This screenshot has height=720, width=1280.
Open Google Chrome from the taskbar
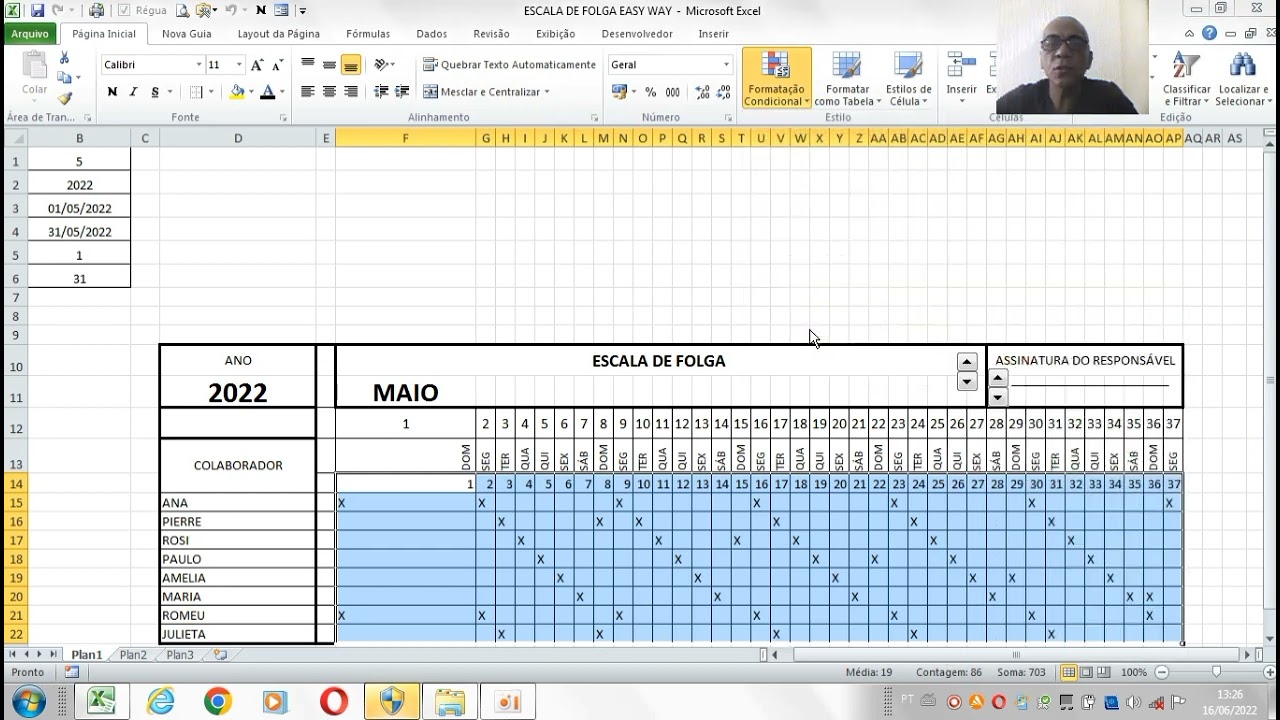[217, 701]
